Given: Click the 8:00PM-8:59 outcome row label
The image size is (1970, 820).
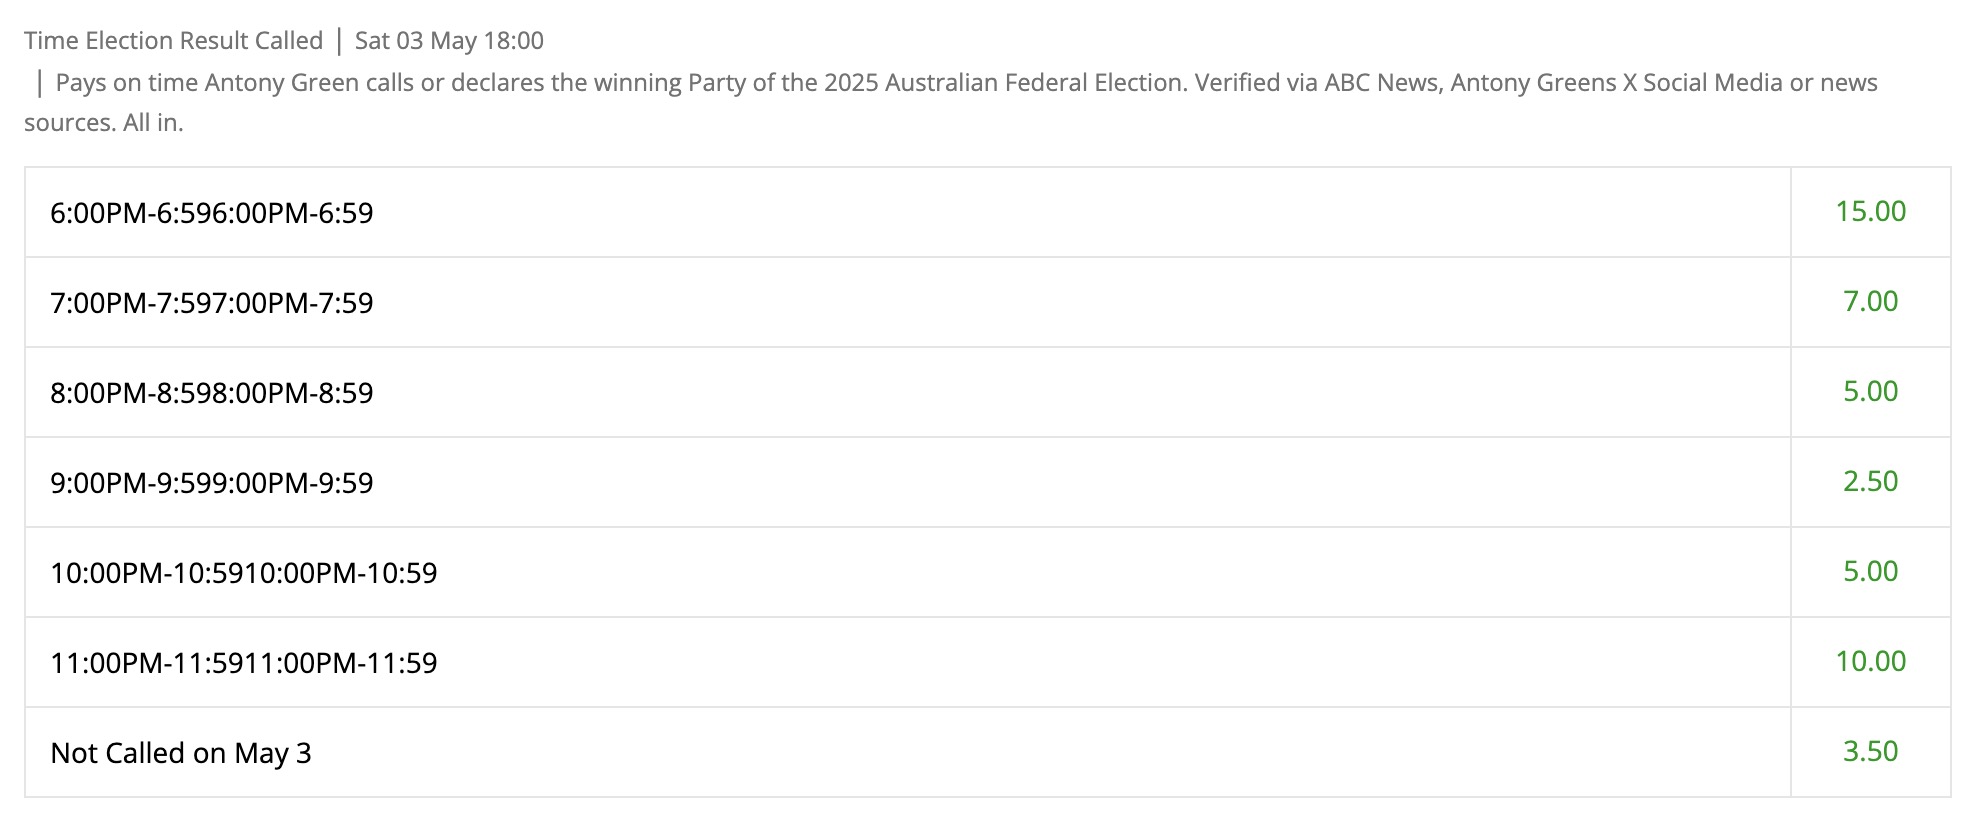Looking at the screenshot, I should click(x=212, y=393).
